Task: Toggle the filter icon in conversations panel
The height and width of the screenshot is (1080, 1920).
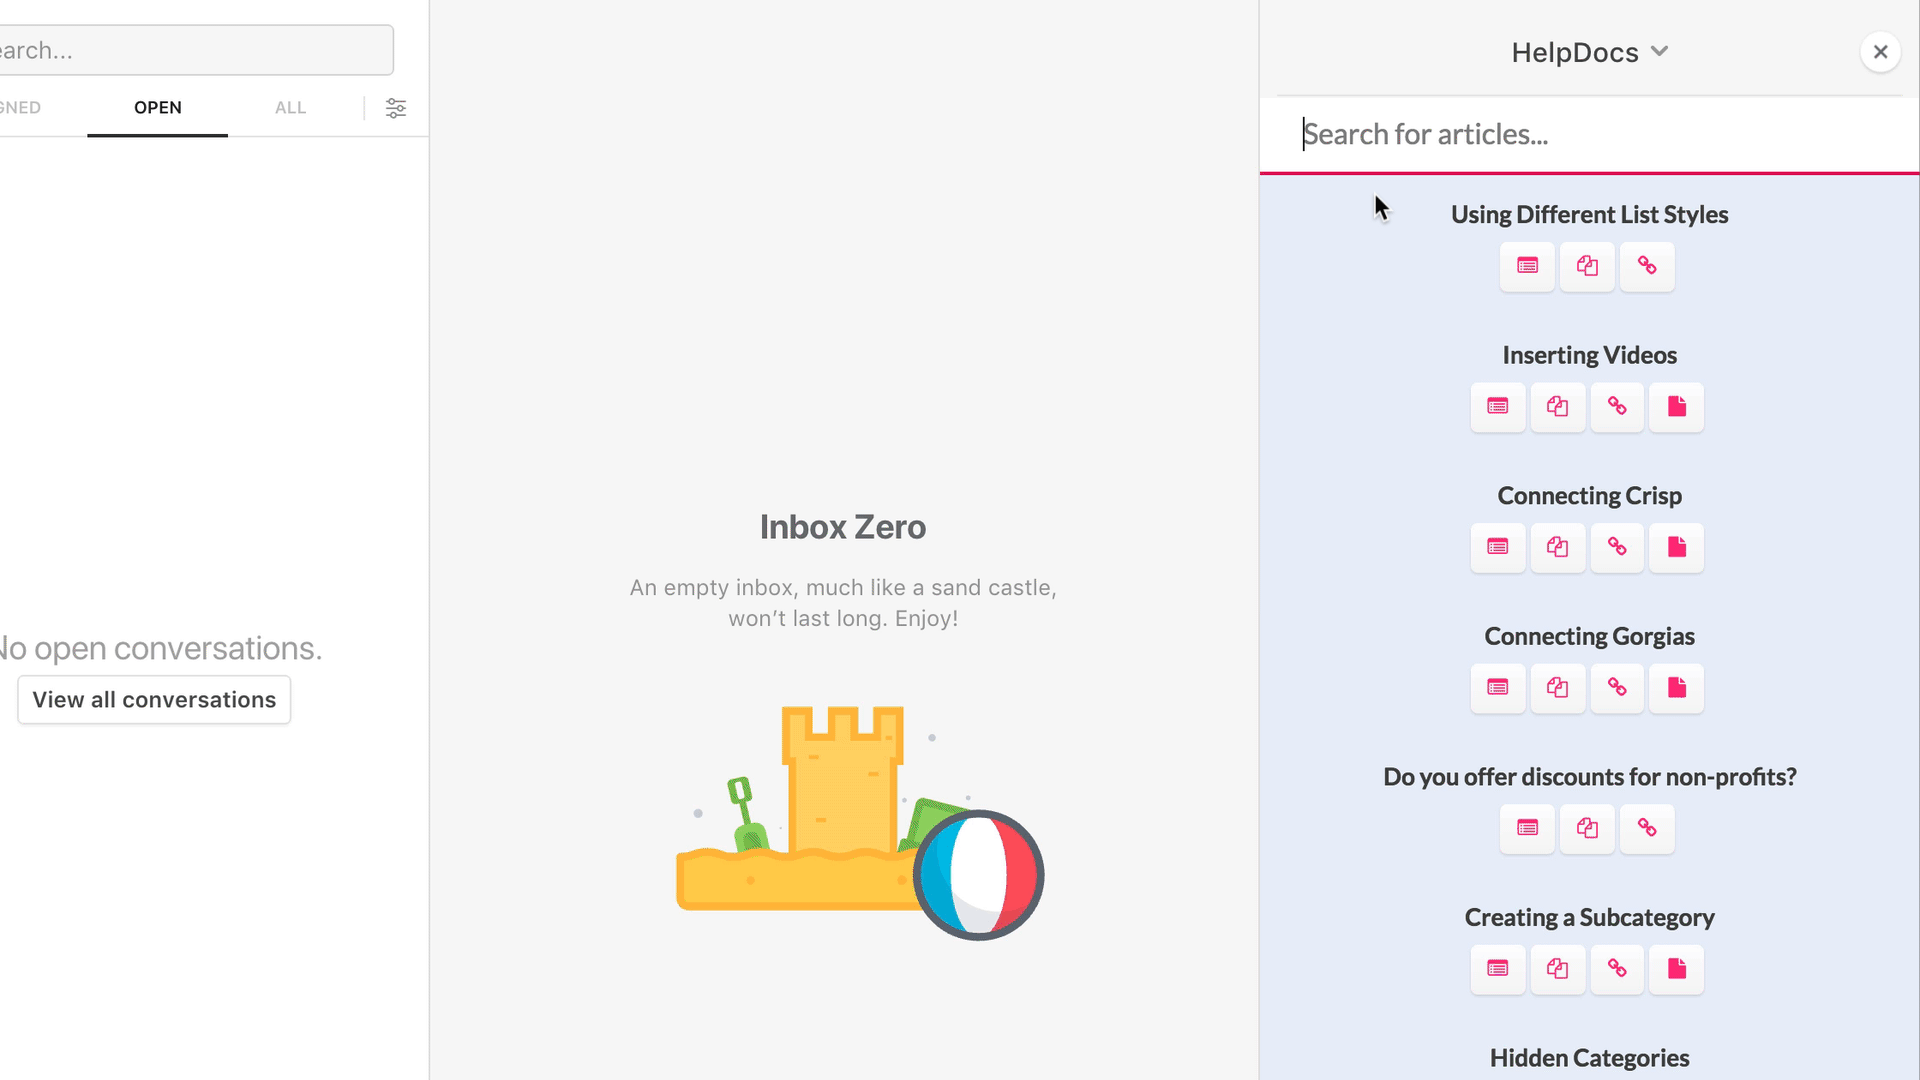Action: [394, 107]
